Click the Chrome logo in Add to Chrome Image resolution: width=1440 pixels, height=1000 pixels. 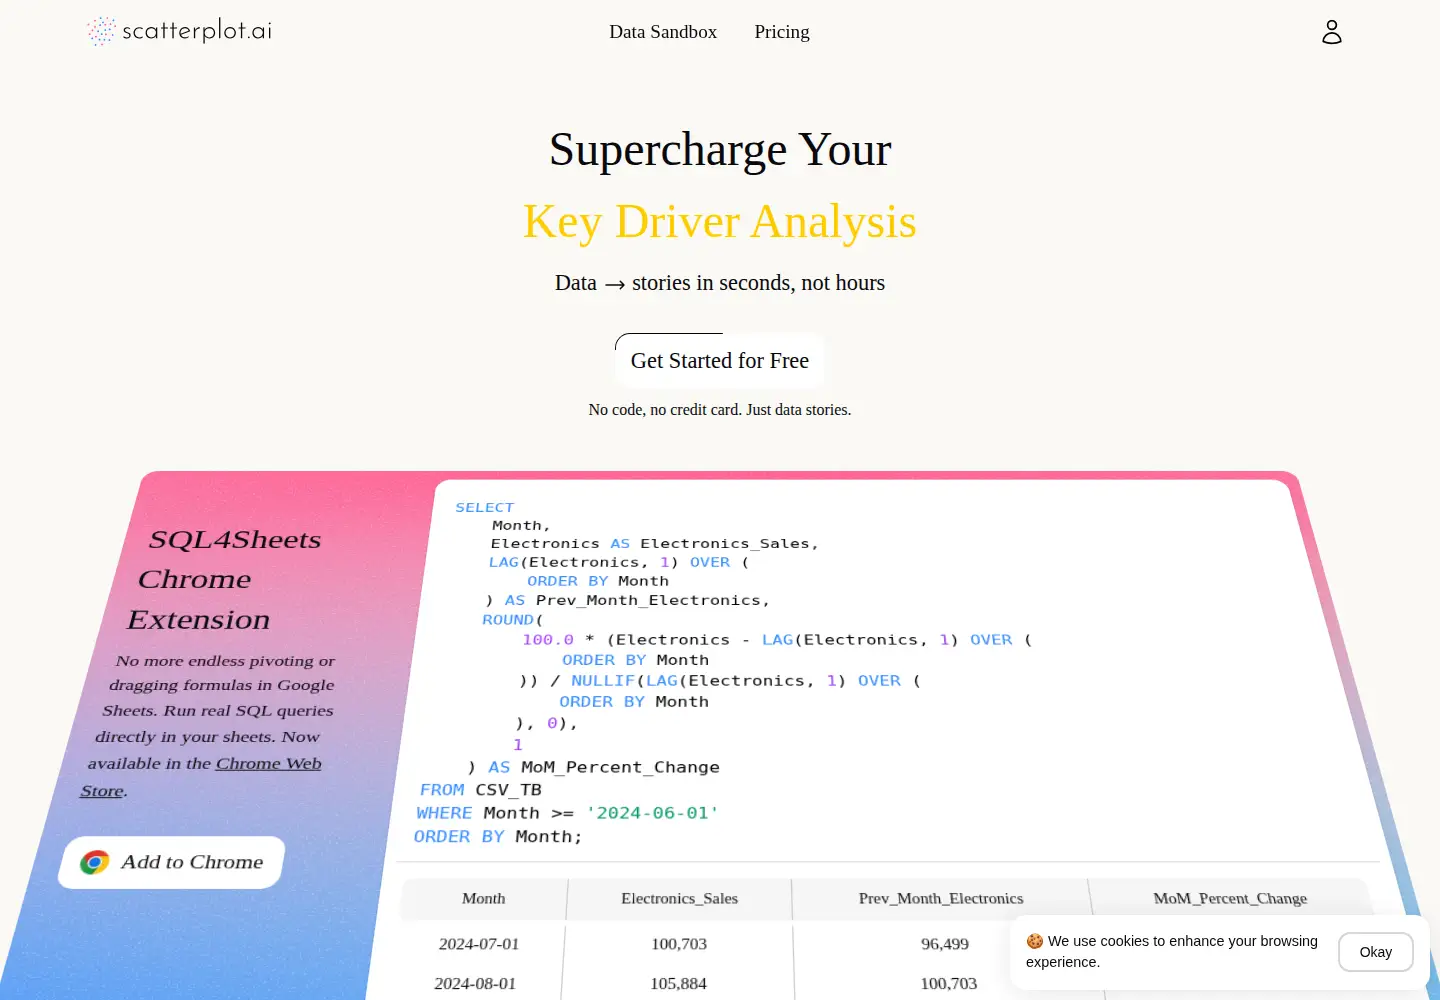pyautogui.click(x=95, y=862)
